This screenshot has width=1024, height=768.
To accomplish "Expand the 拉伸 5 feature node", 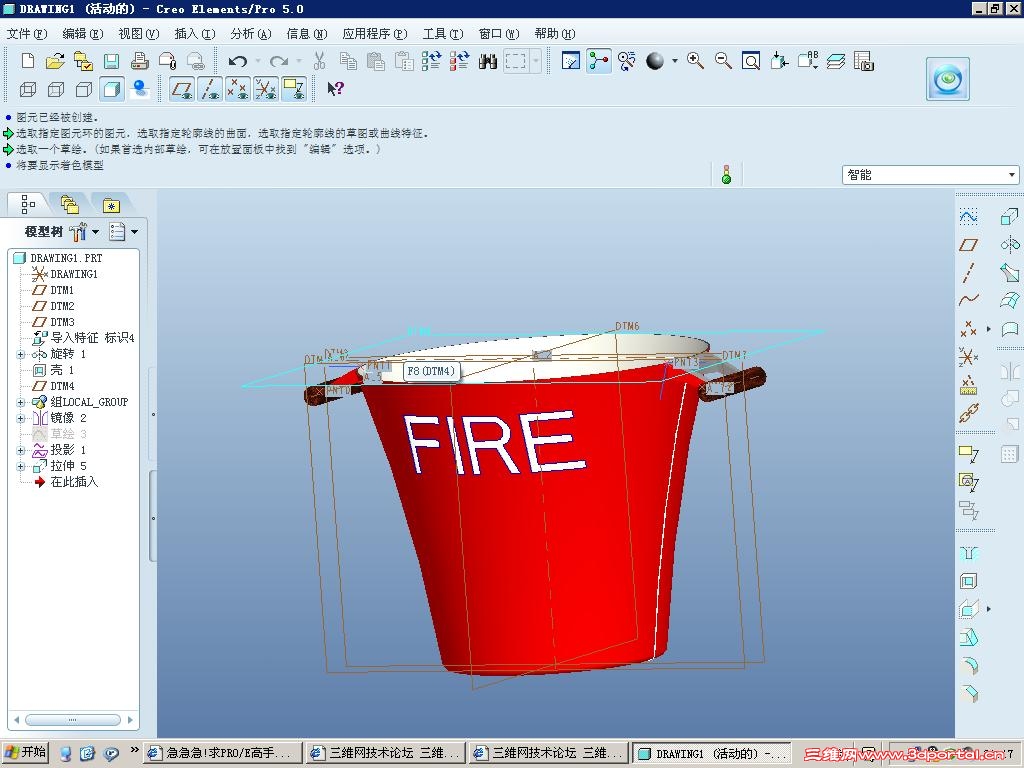I will [20, 465].
